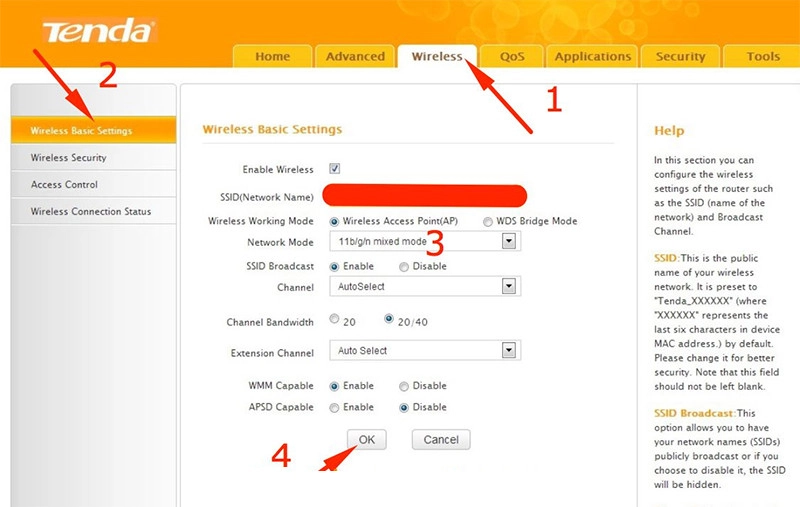The image size is (800, 507).
Task: Click the OK button
Action: (367, 440)
